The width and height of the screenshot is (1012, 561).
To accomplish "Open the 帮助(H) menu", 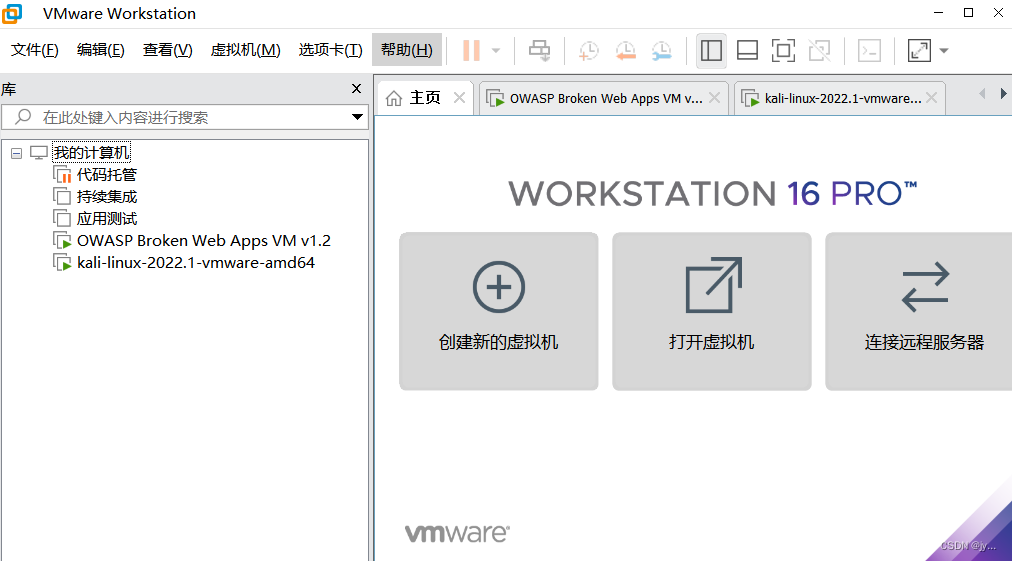I will pos(407,50).
